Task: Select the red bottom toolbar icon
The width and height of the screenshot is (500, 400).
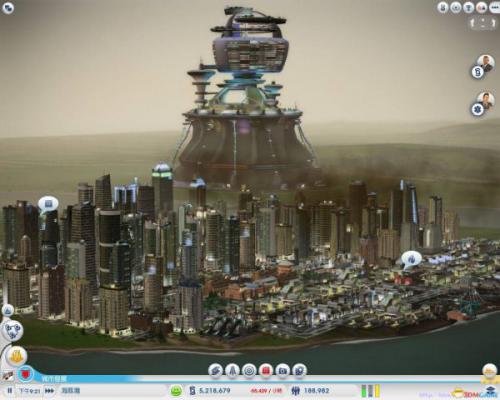Action: [x=266, y=370]
